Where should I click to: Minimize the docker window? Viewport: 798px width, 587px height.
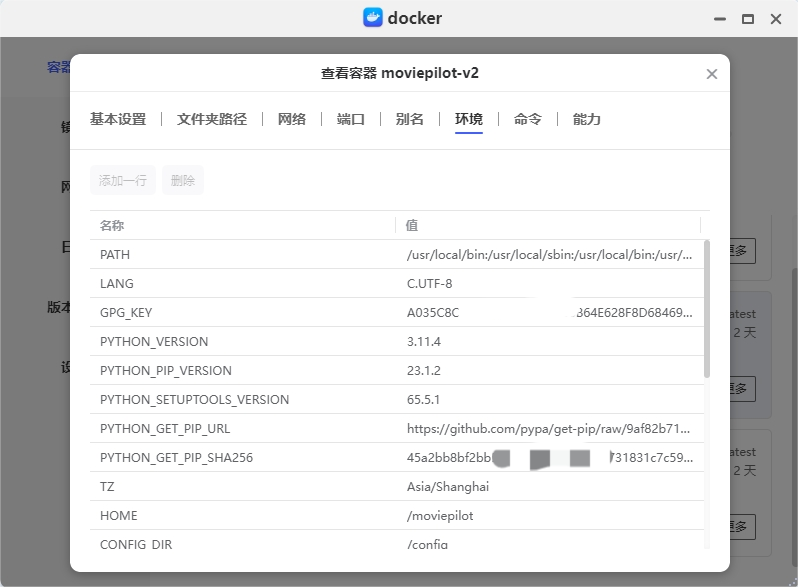(x=720, y=19)
